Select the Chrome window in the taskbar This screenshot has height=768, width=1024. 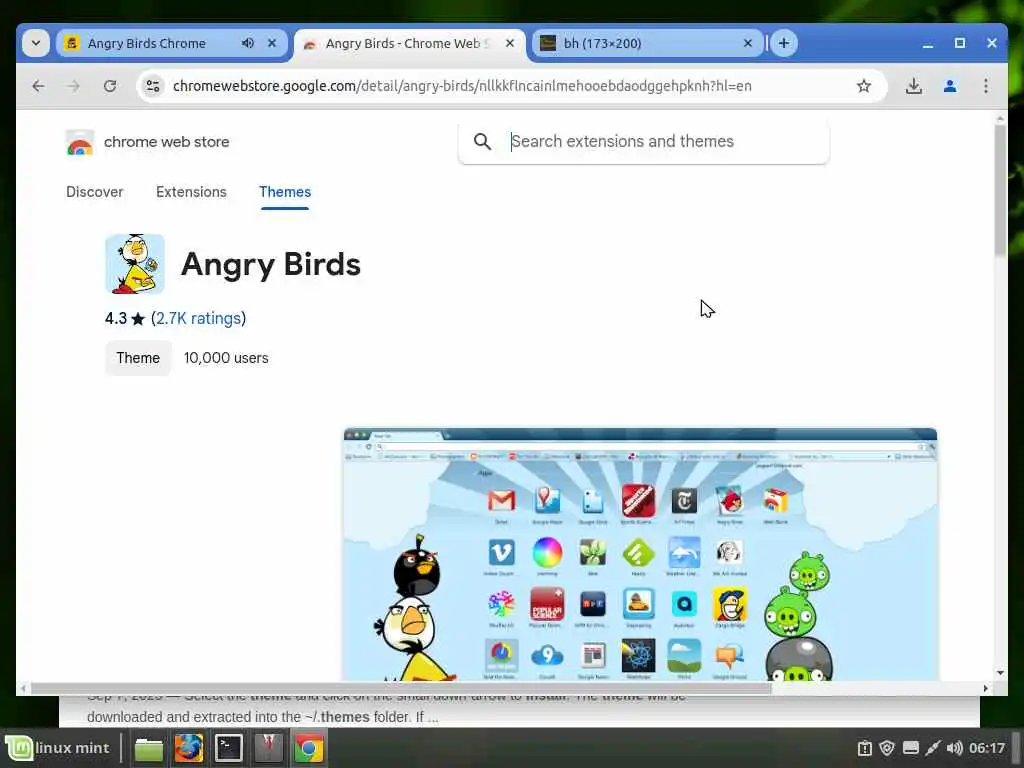[308, 748]
